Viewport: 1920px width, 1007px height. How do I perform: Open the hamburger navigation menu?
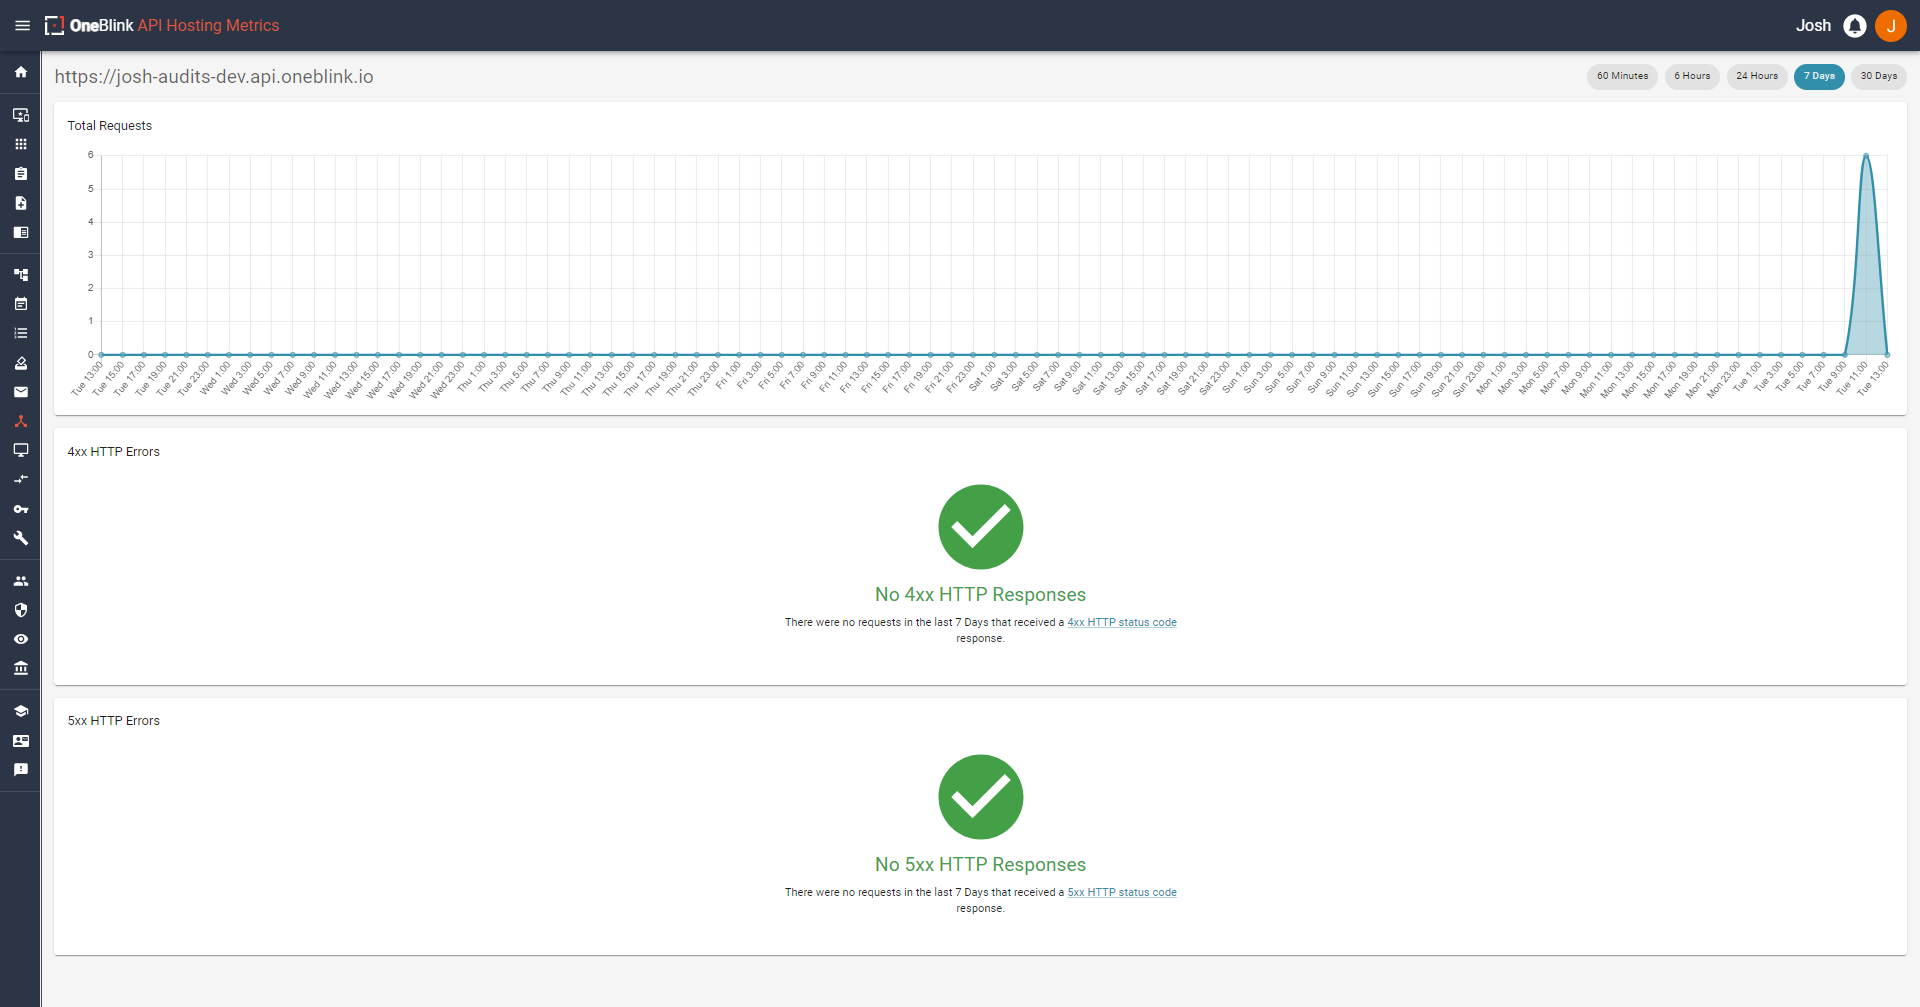22,26
